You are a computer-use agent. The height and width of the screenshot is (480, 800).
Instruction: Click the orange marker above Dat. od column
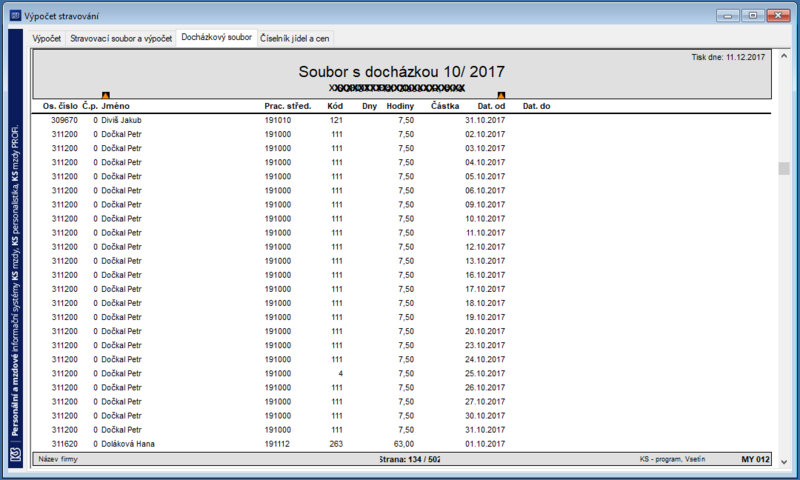(501, 95)
